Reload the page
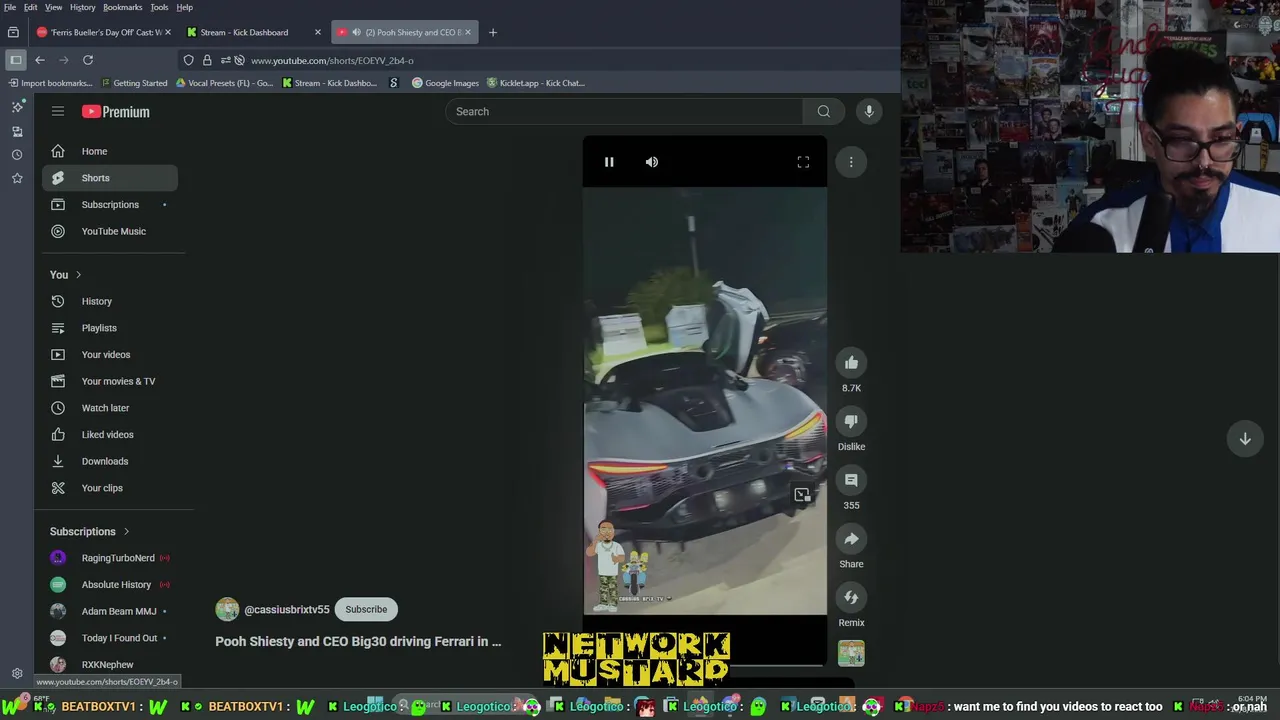Screen dimensions: 1280x720 (x=88, y=60)
